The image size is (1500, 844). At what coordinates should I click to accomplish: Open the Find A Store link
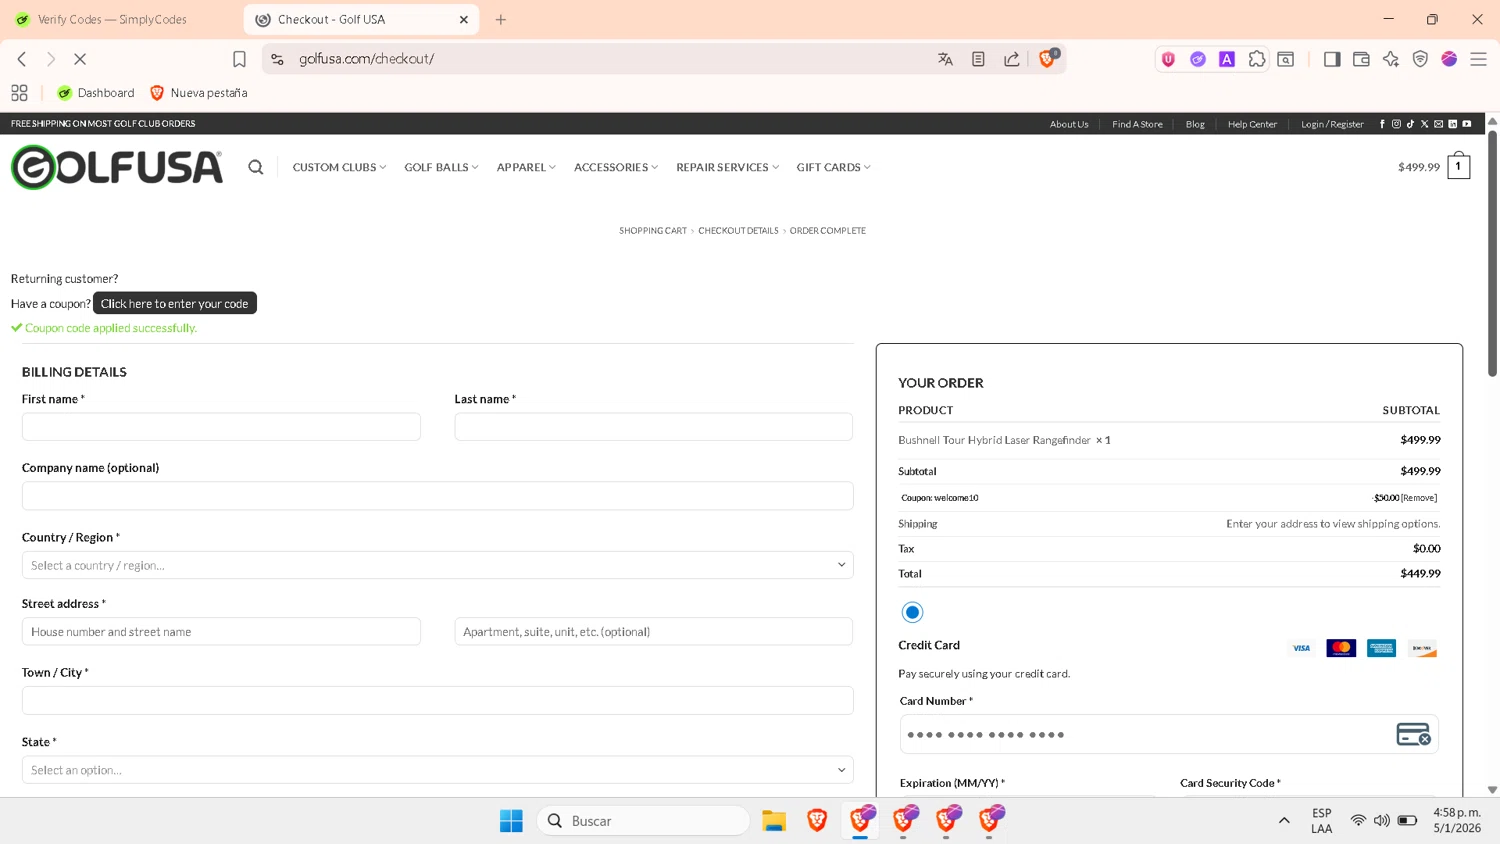[x=1137, y=124]
